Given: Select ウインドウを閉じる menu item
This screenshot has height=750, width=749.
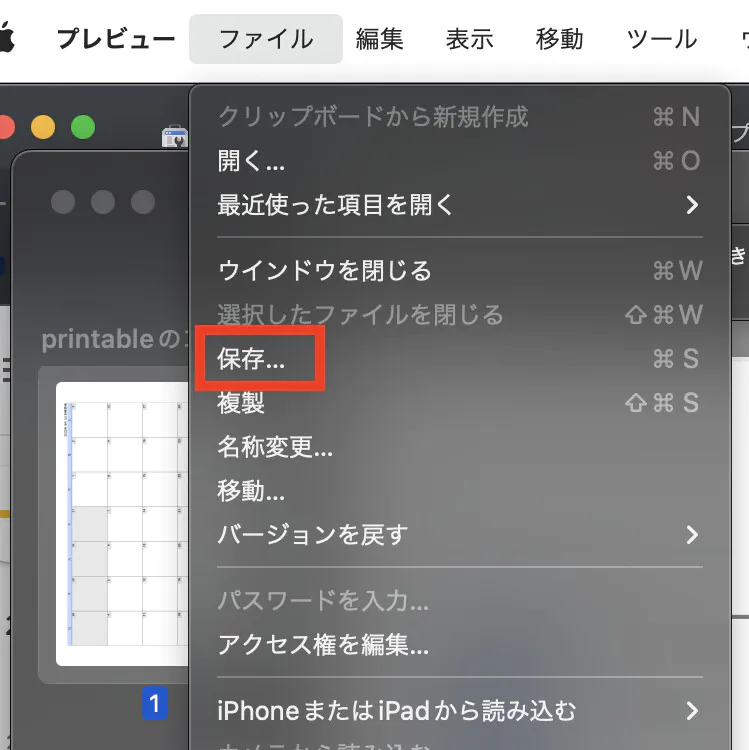Looking at the screenshot, I should click(x=324, y=270).
